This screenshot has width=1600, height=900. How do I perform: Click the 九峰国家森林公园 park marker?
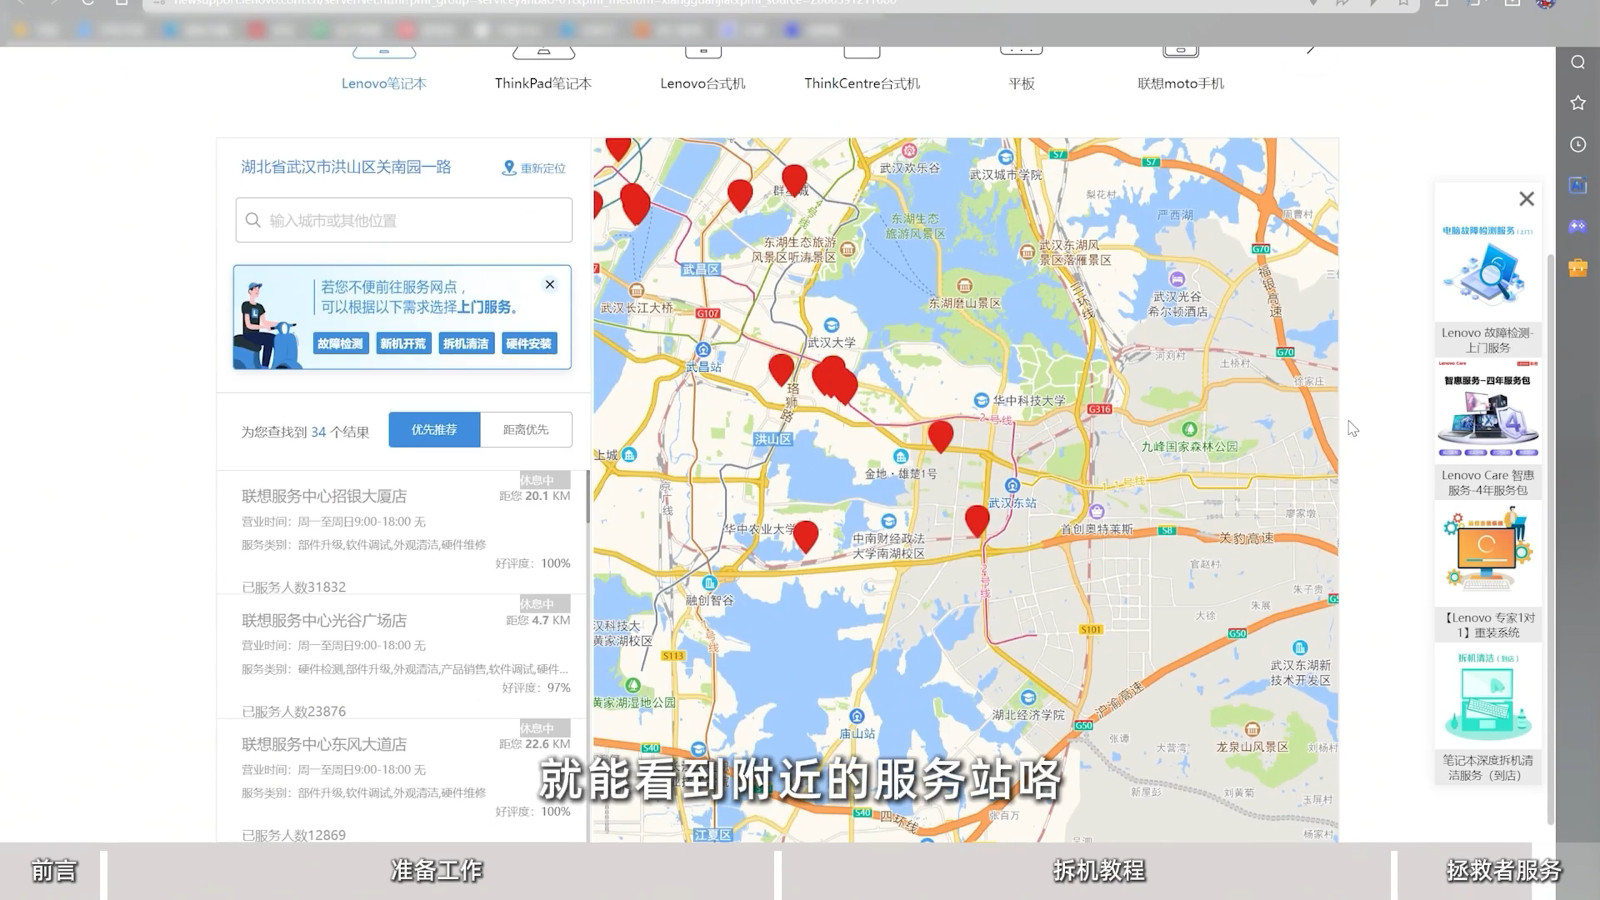[x=1190, y=429]
